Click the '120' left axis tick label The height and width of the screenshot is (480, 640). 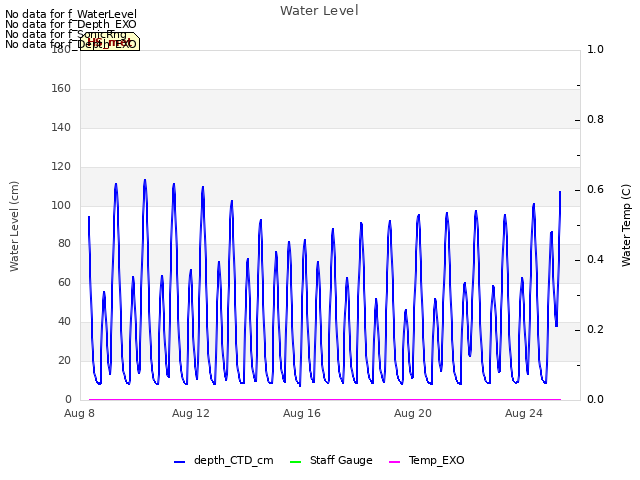pyautogui.click(x=61, y=167)
